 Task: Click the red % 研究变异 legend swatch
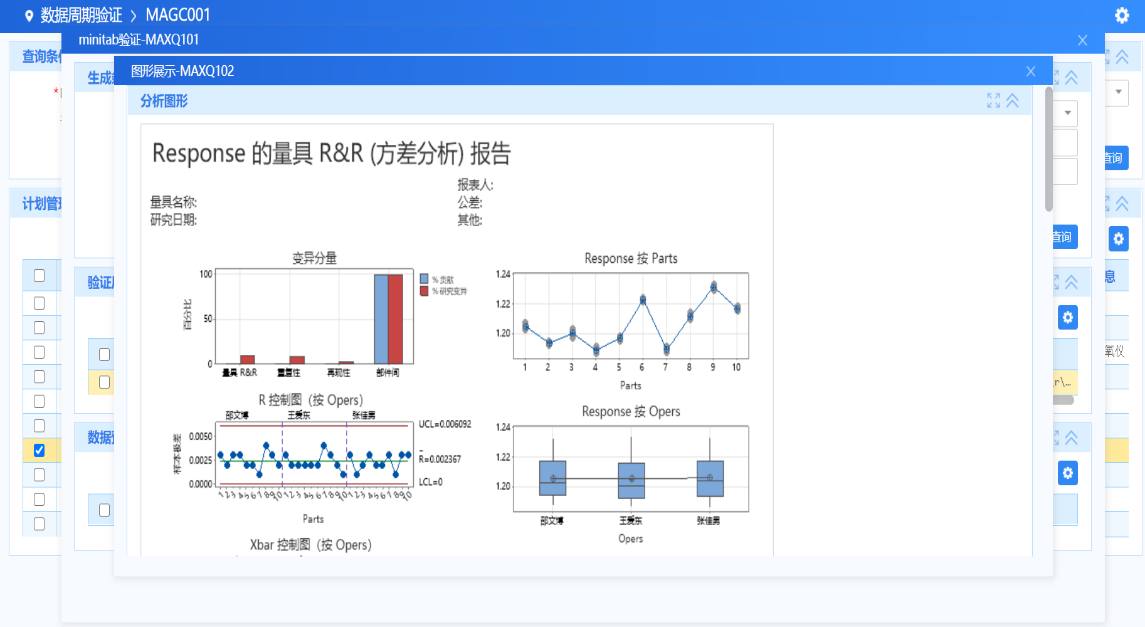coord(424,291)
